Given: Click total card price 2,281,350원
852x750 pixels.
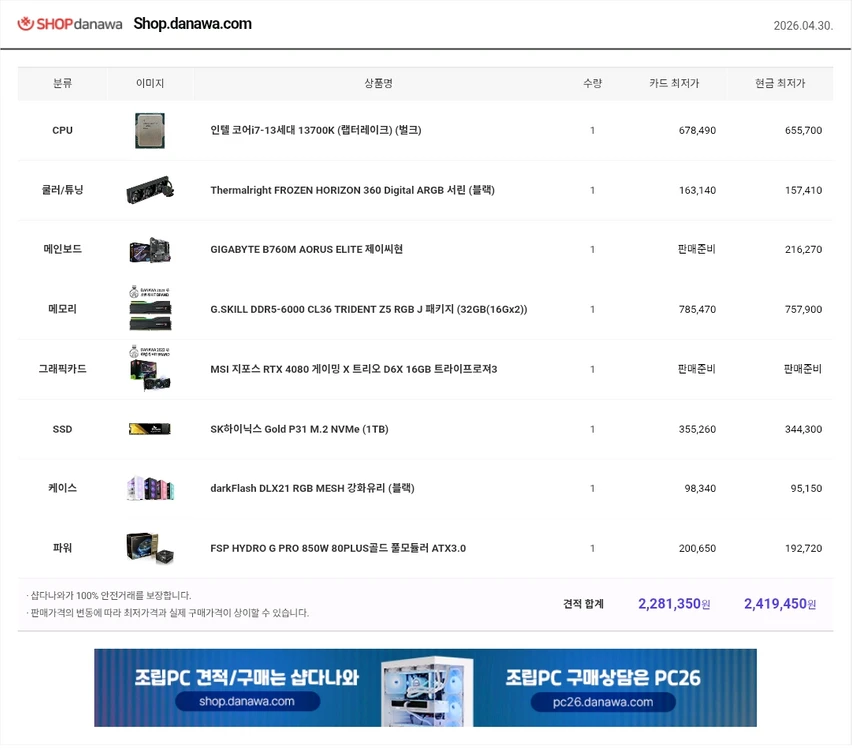Looking at the screenshot, I should coord(674,604).
